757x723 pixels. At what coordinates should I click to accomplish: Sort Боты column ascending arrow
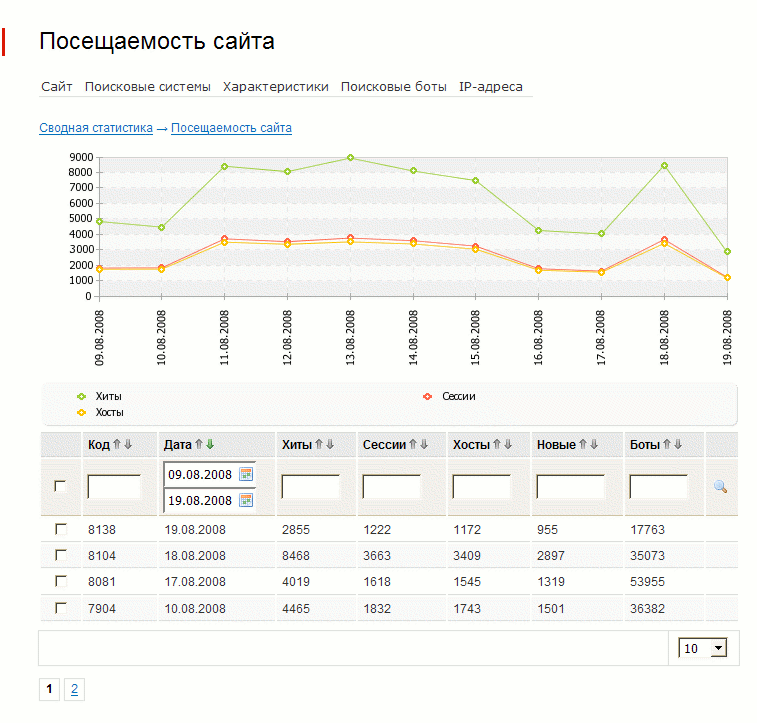(666, 445)
